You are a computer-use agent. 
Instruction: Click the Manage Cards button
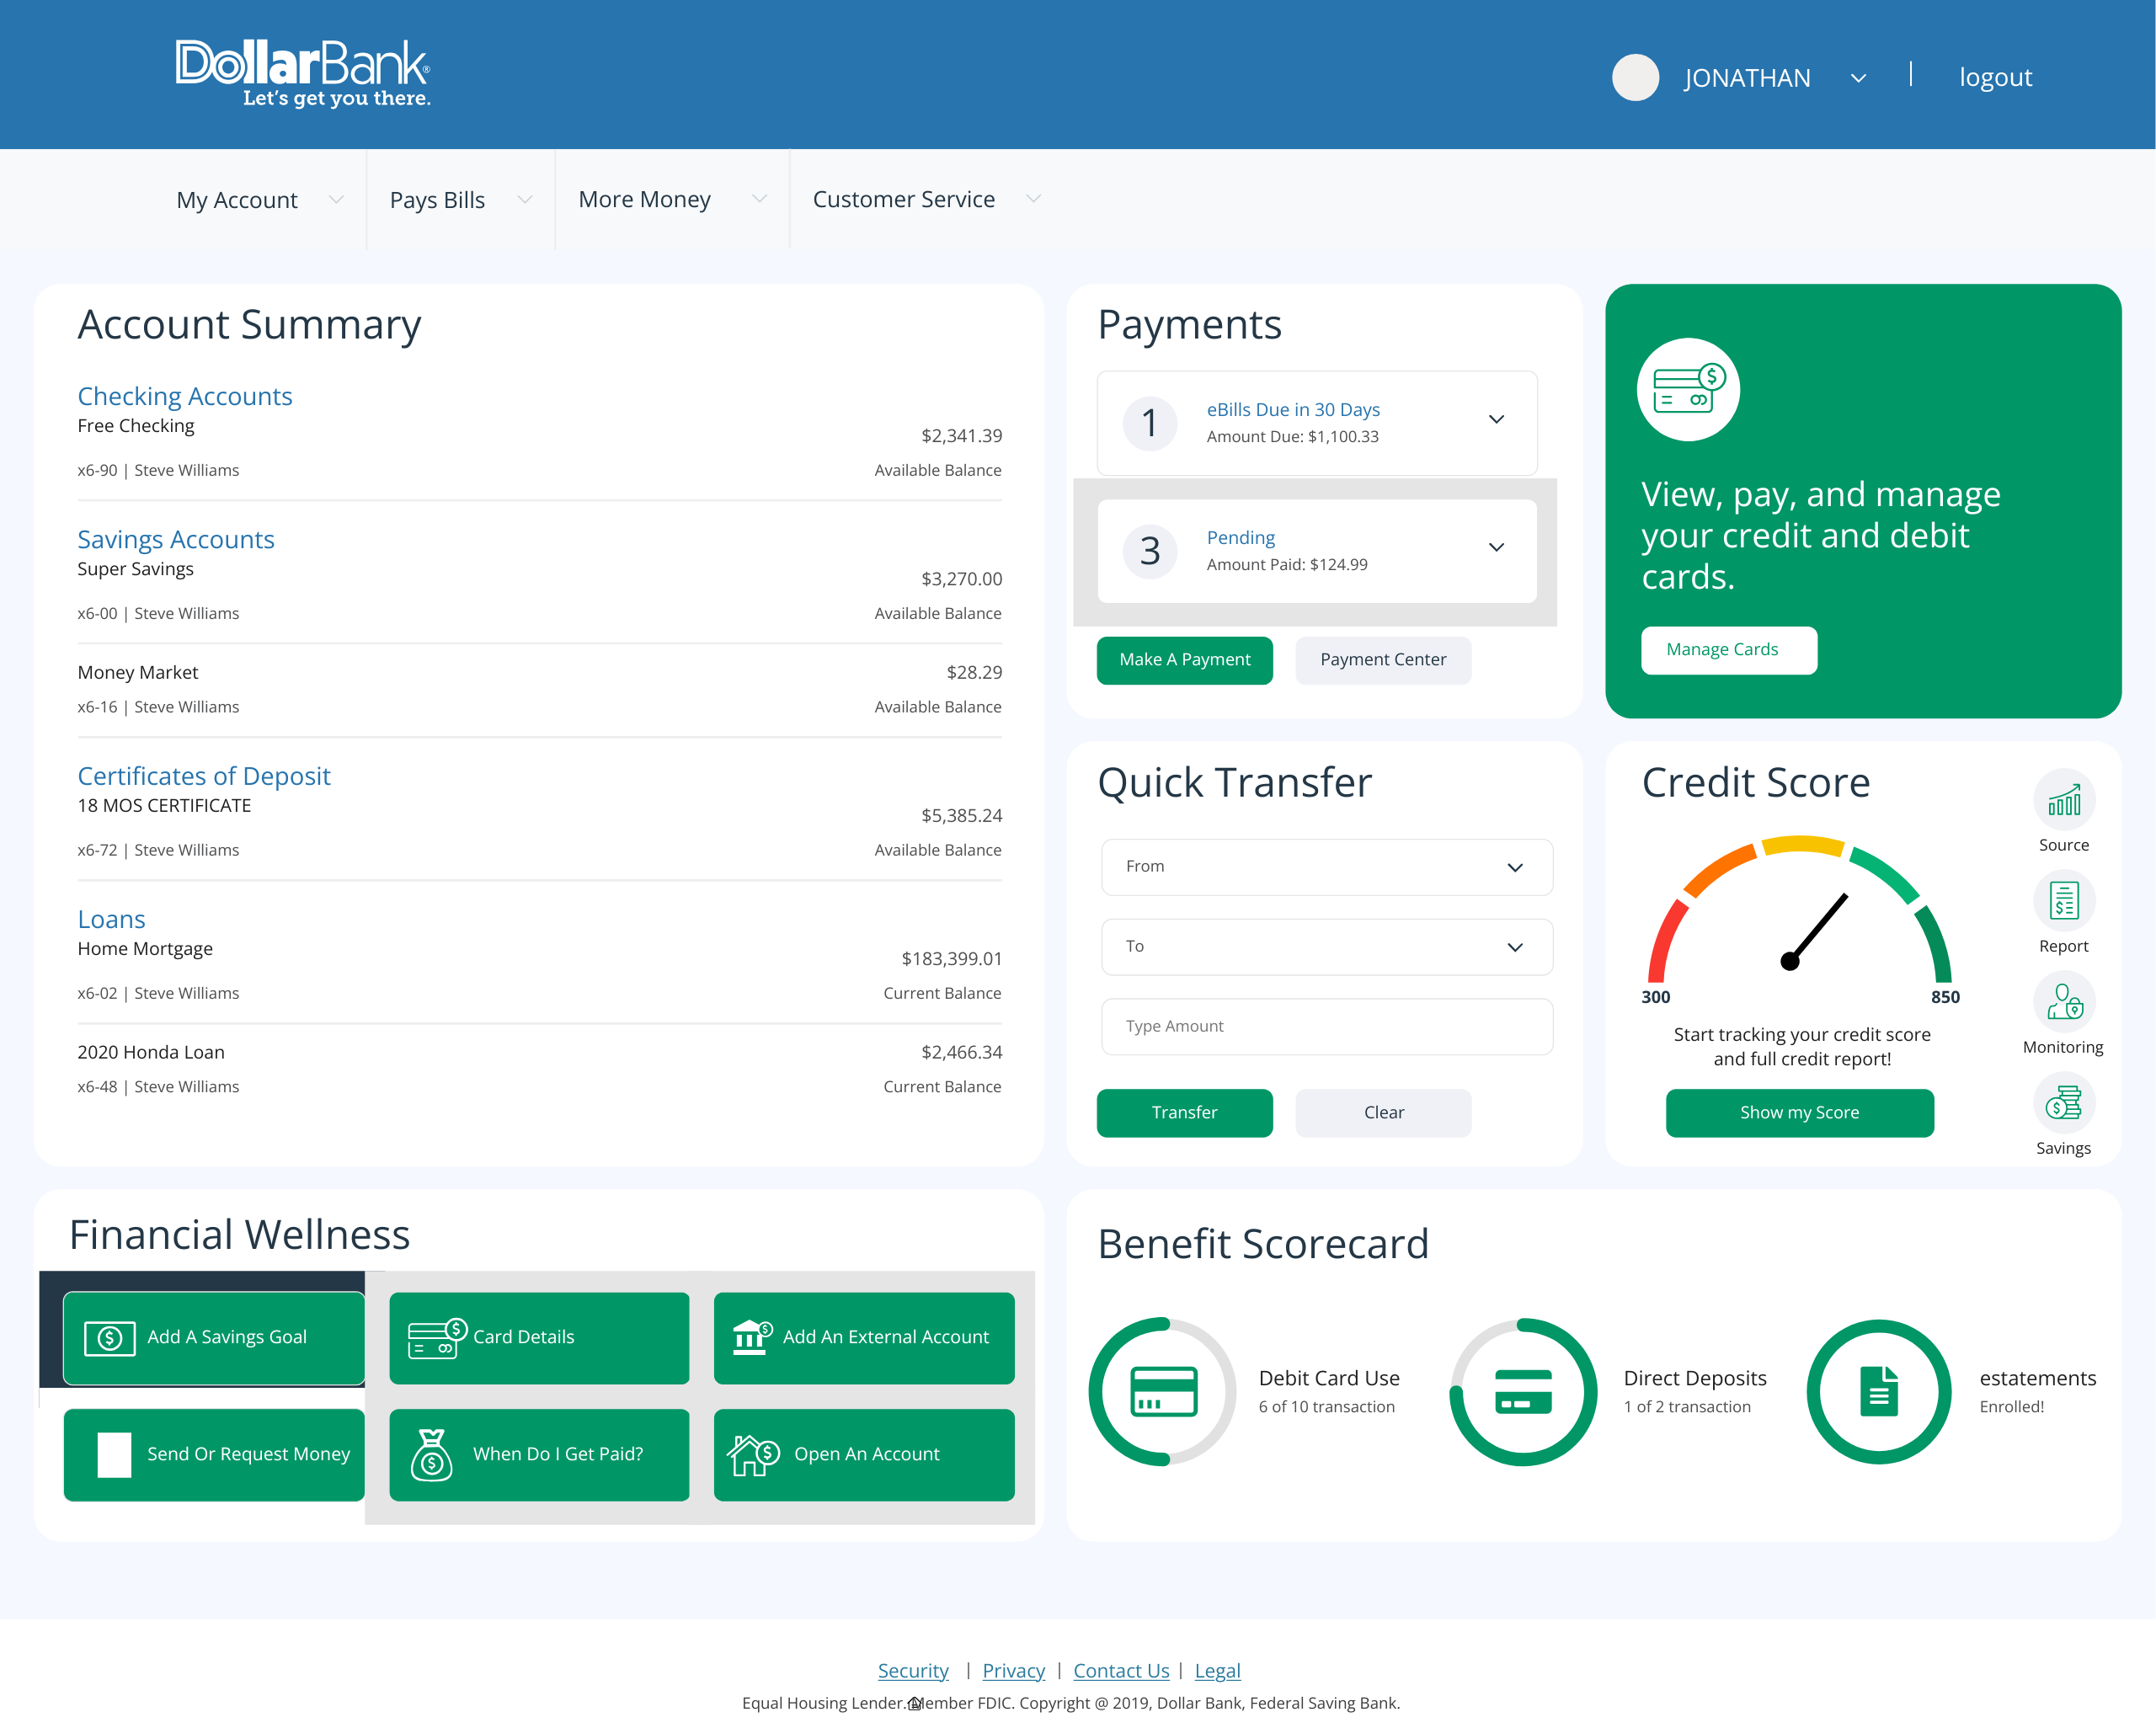(x=1727, y=650)
